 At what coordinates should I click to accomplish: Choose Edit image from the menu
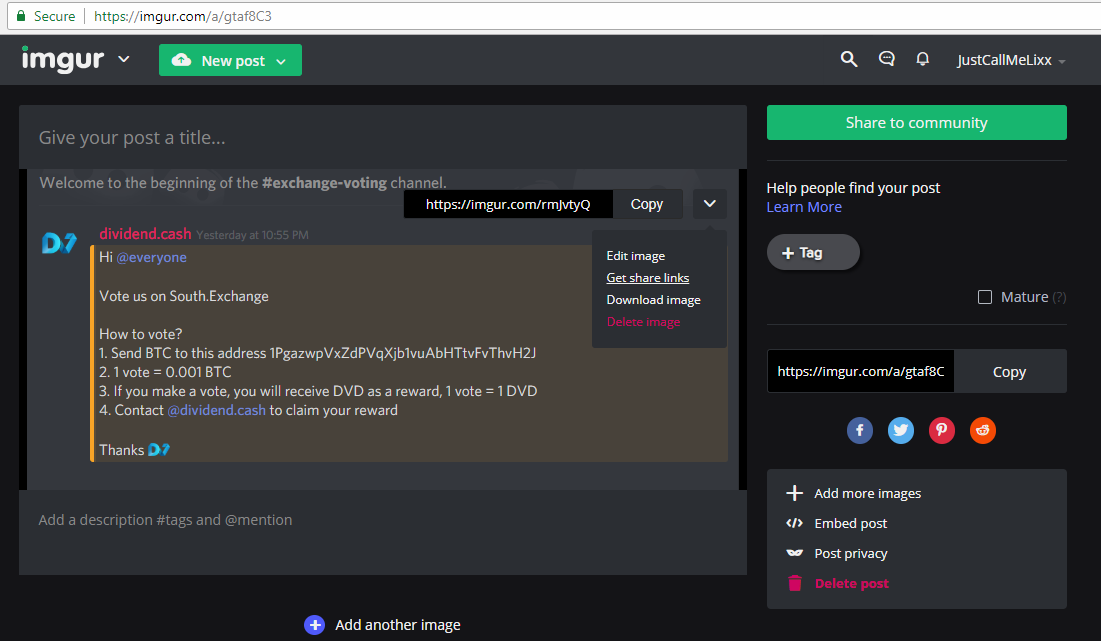pos(635,256)
